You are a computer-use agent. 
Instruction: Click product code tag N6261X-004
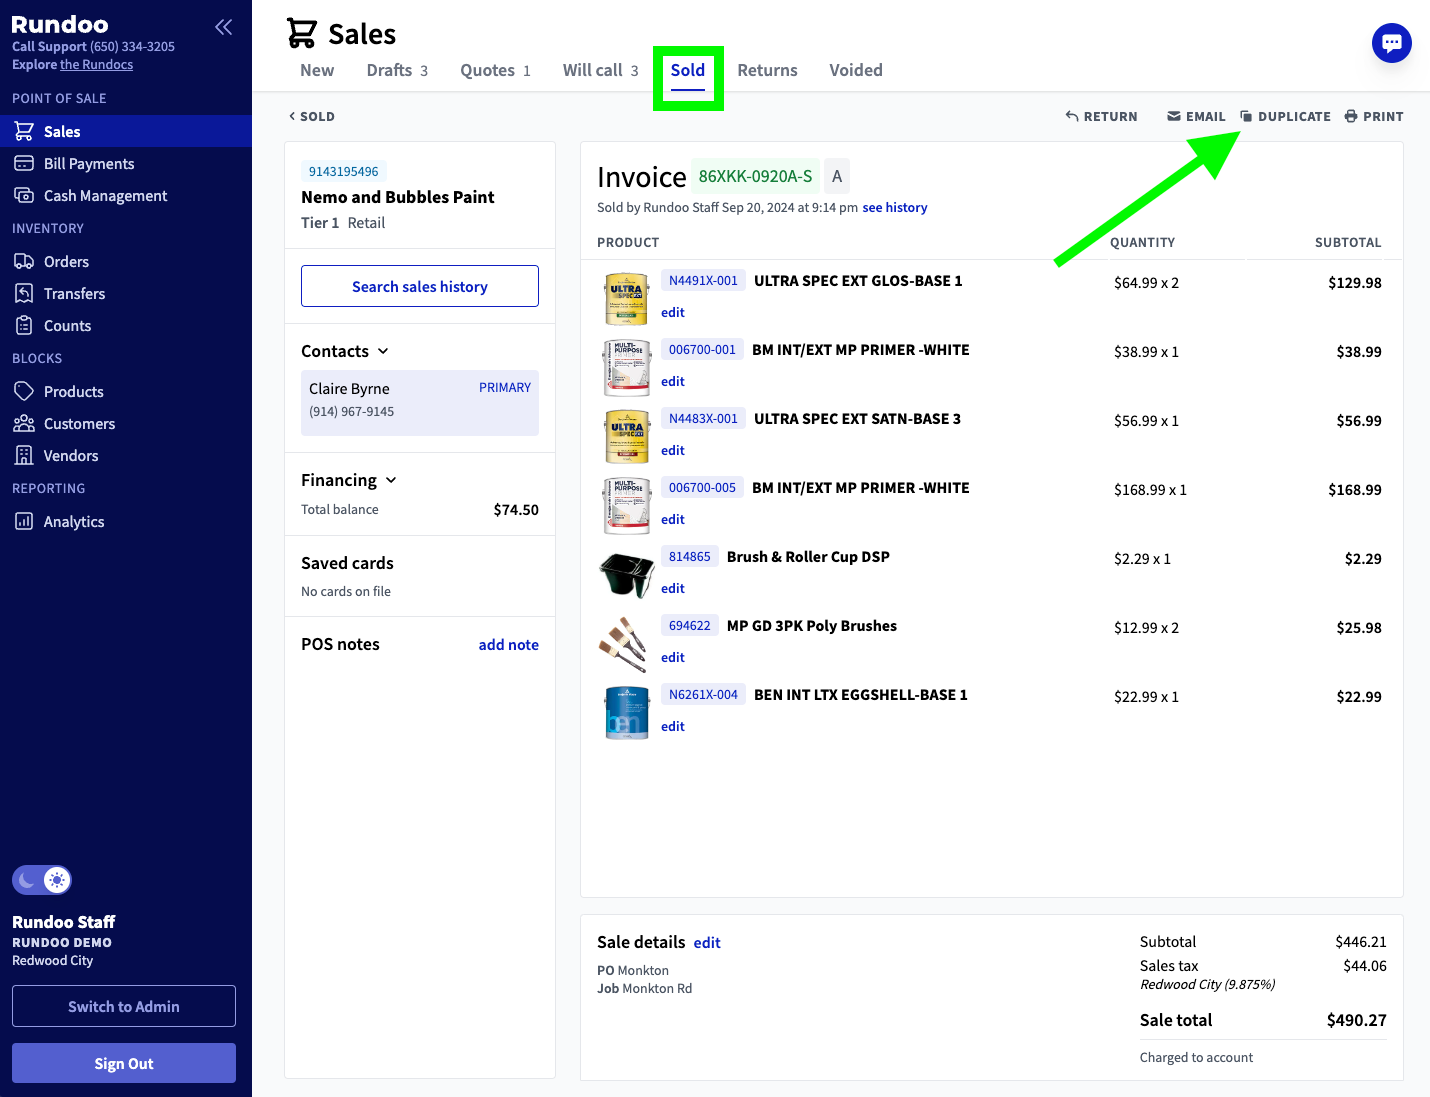click(703, 695)
